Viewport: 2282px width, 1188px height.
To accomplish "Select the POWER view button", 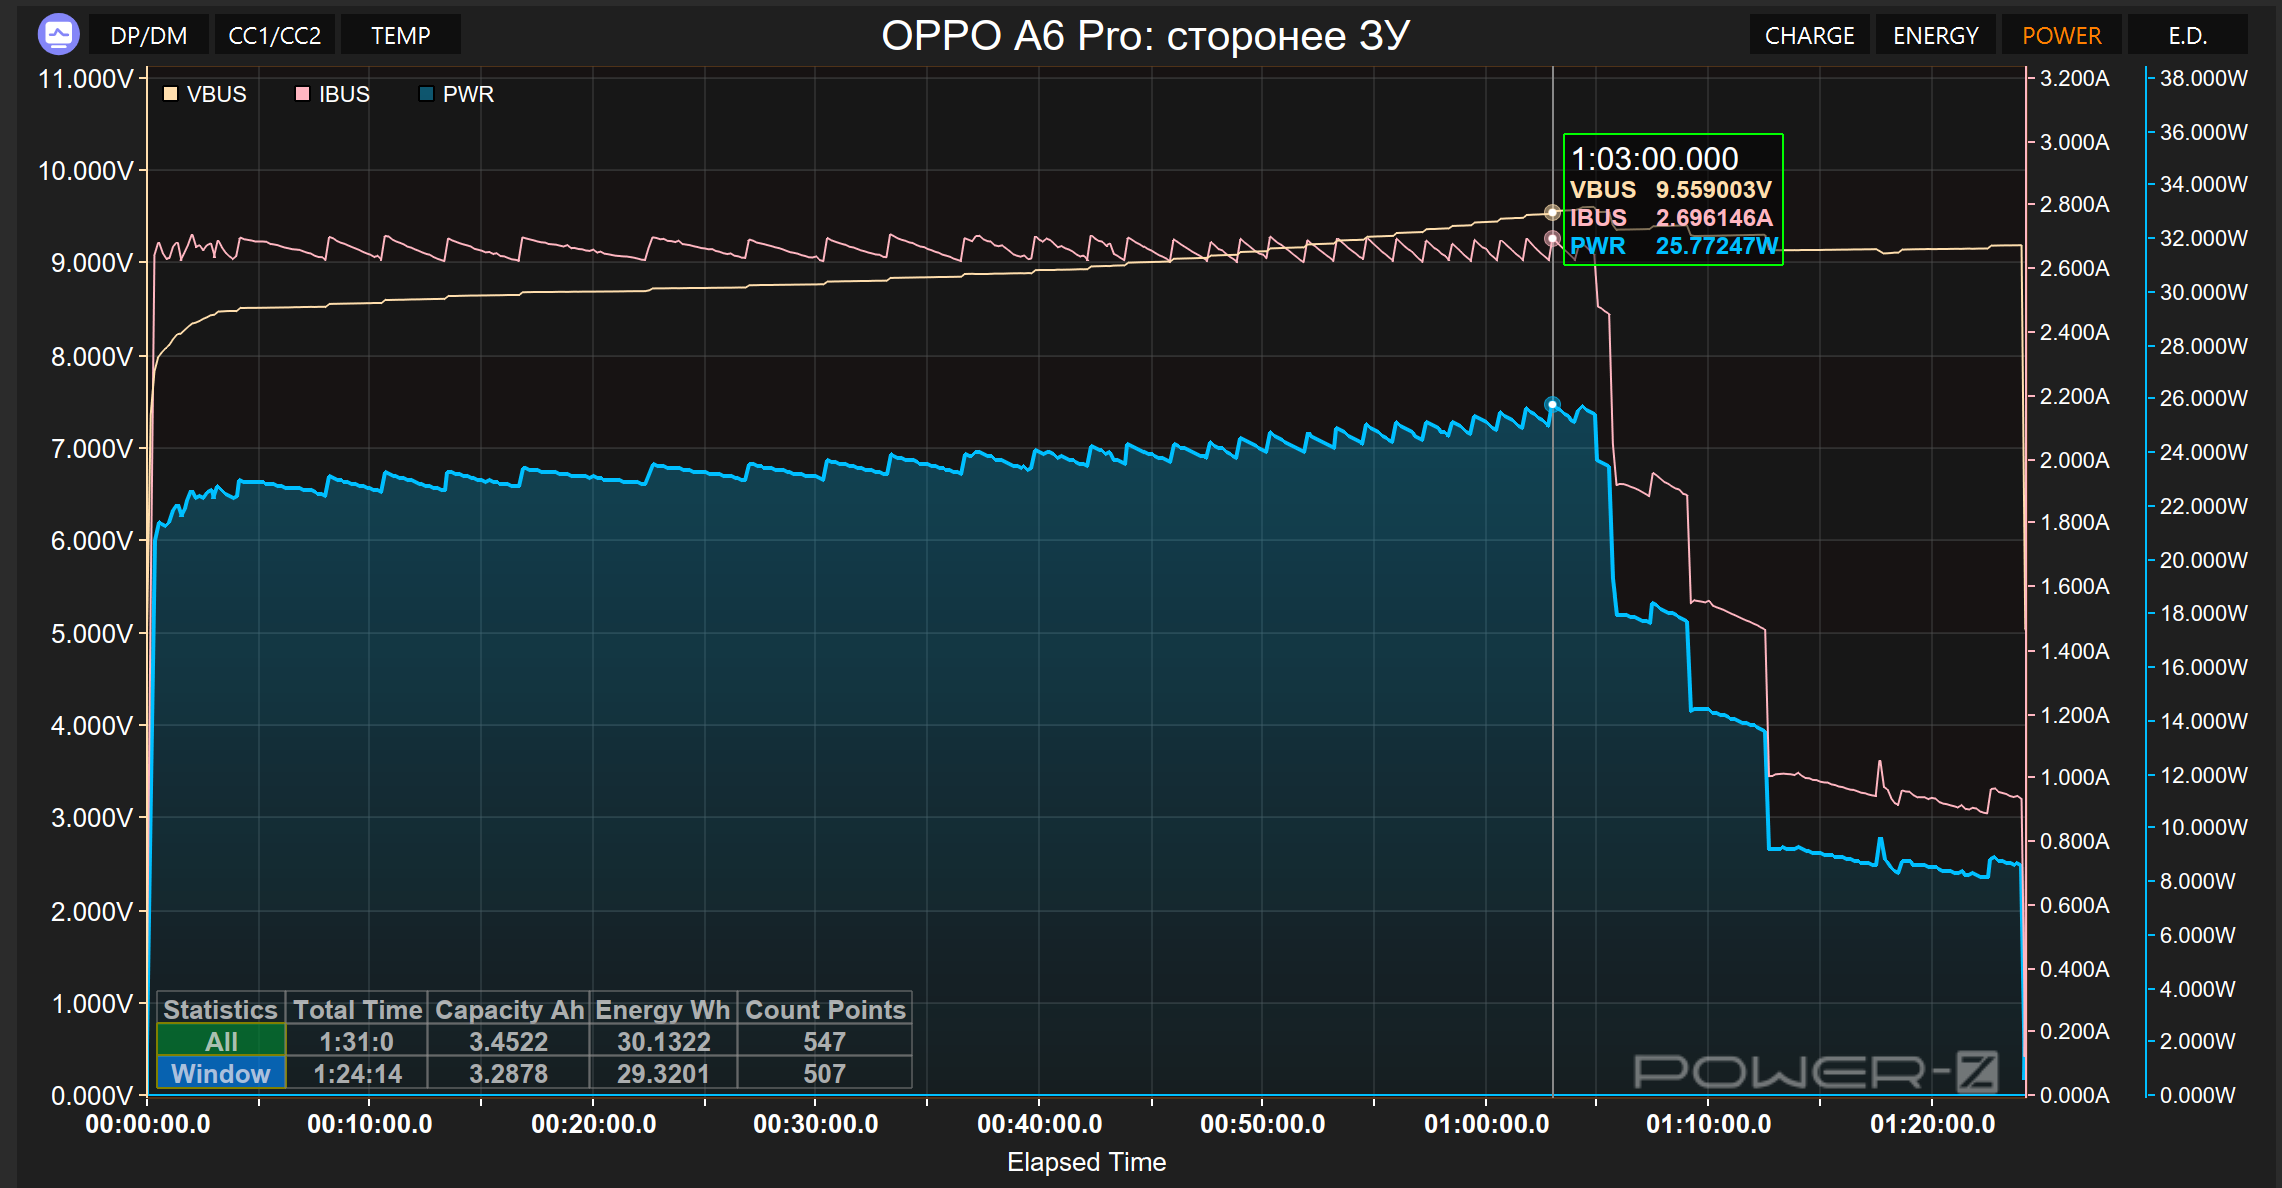I will coord(2061,35).
